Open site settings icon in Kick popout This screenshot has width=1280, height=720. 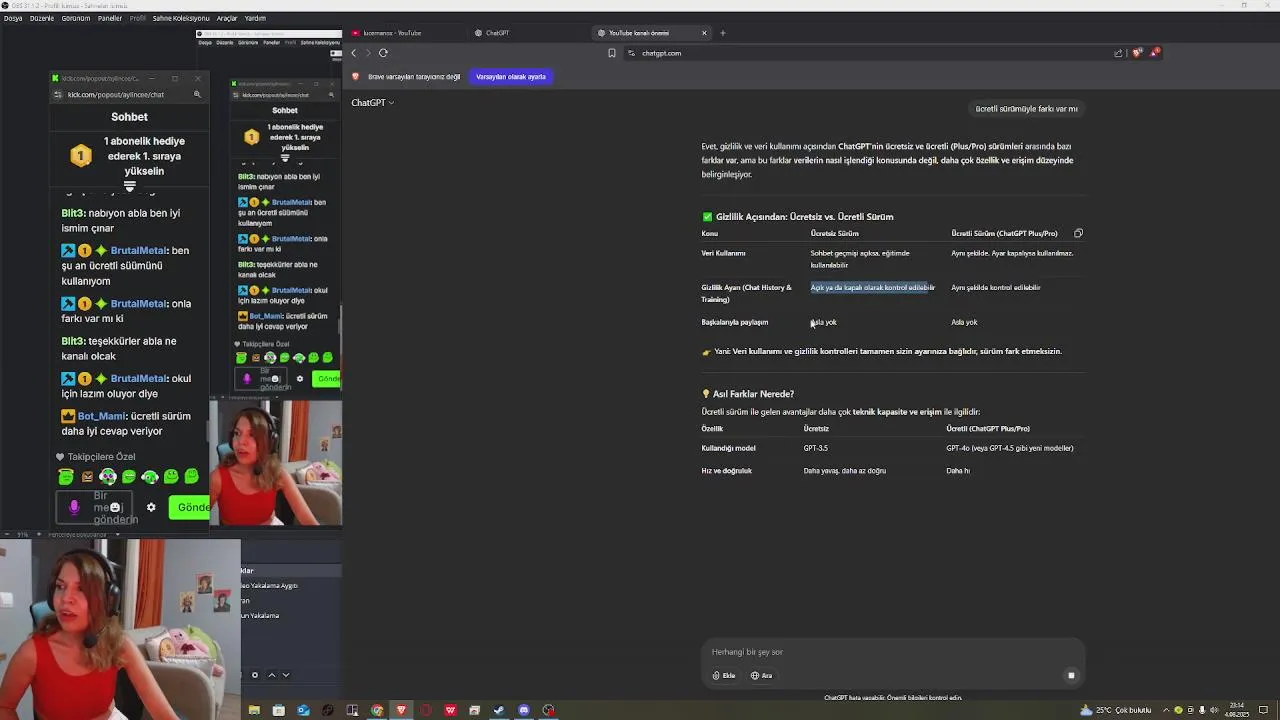click(58, 94)
